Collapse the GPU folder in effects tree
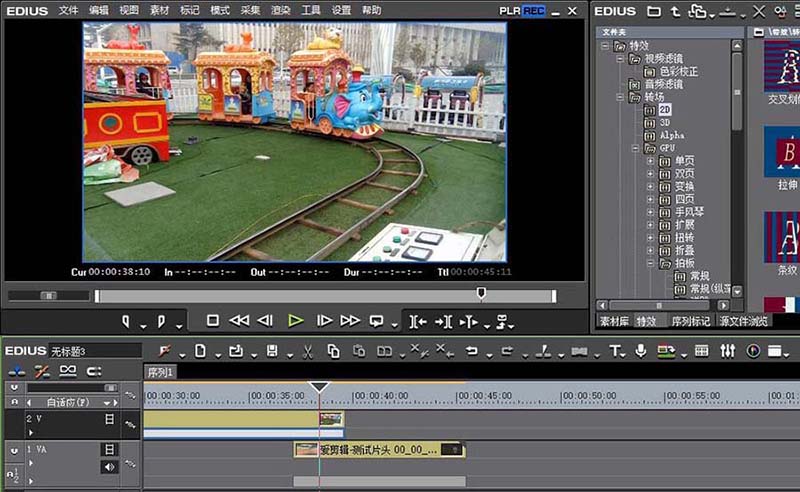This screenshot has height=492, width=800. point(635,148)
